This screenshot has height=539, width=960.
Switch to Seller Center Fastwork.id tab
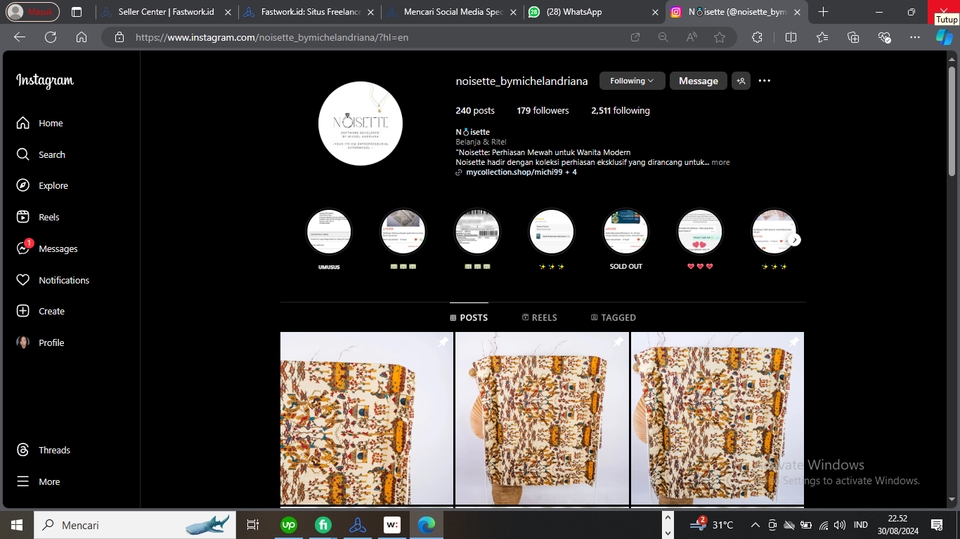click(167, 12)
